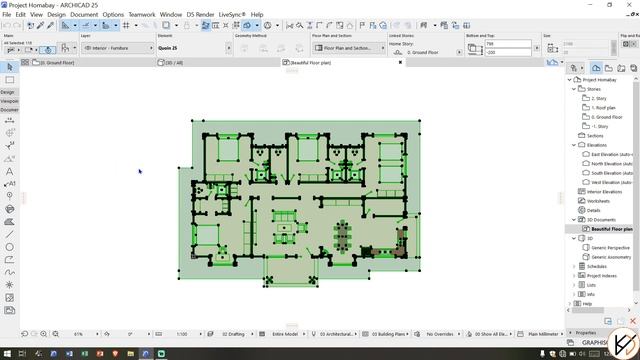Image resolution: width=640 pixels, height=360 pixels.
Task: Open the Entire Model dropdown
Action: (x=304, y=334)
